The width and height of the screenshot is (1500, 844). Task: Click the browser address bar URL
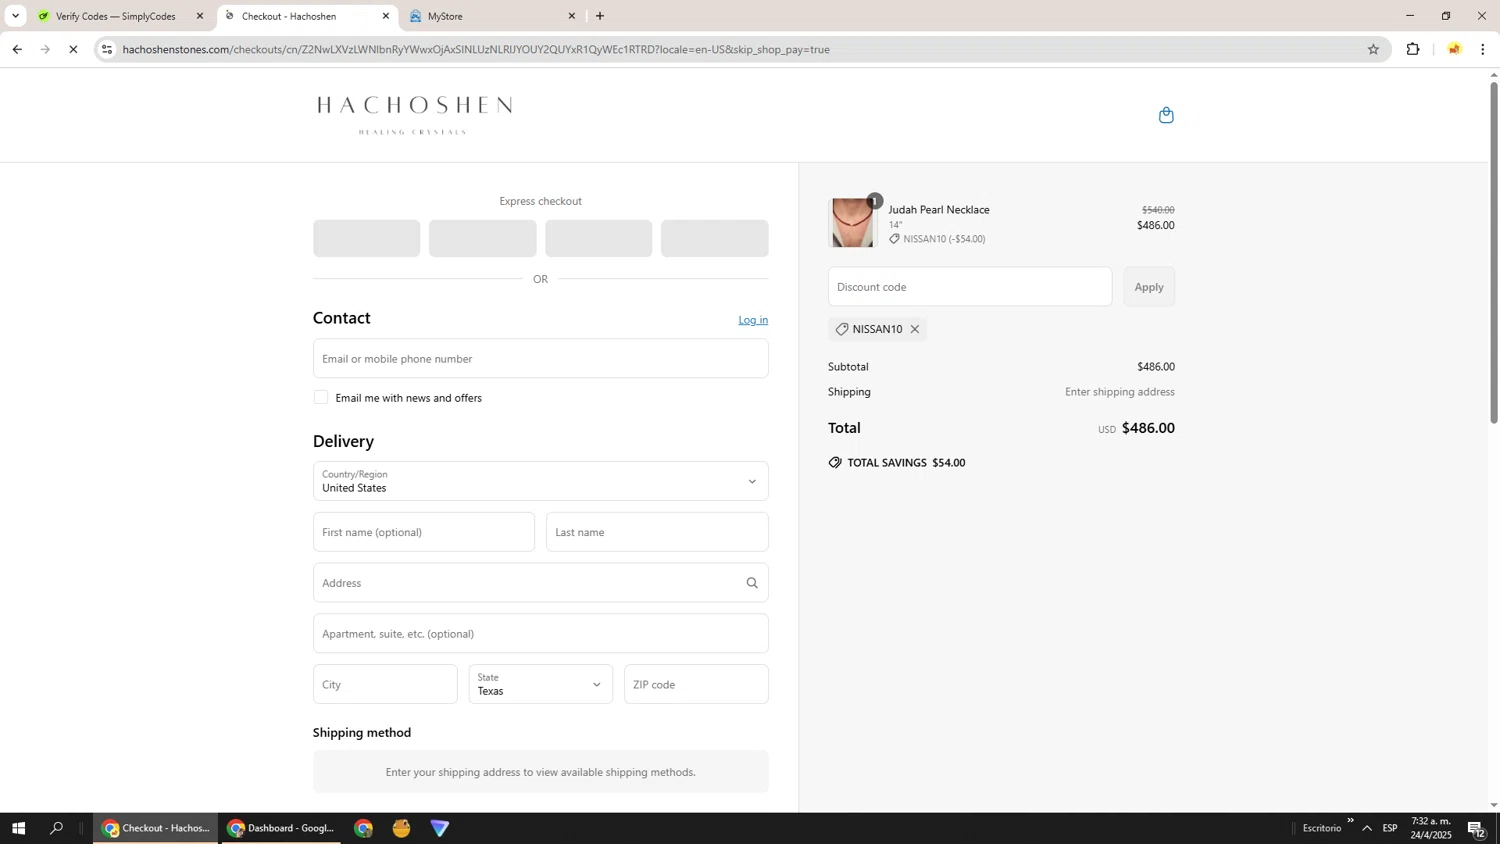[x=476, y=49]
